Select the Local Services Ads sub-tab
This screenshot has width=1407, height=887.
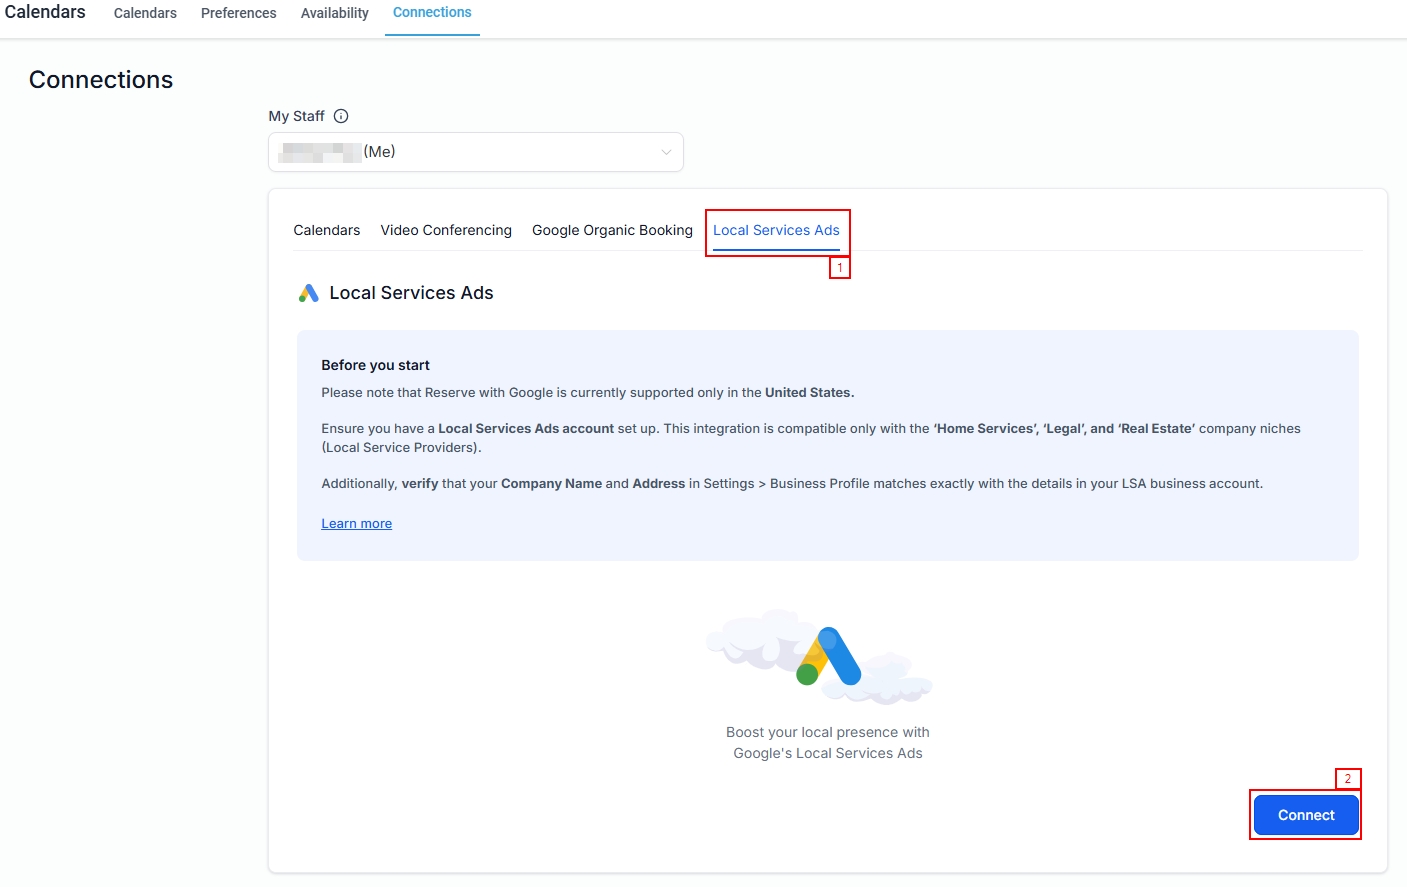click(x=776, y=230)
